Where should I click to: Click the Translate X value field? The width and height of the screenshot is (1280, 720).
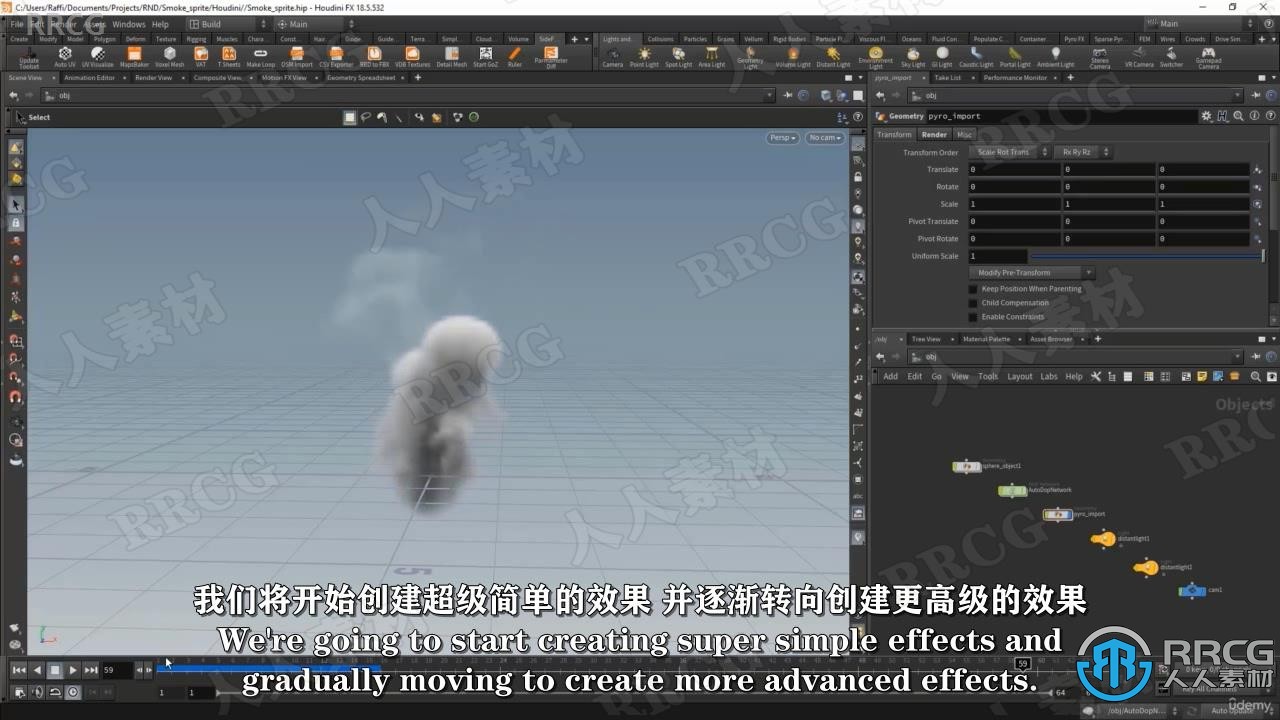tap(1013, 170)
